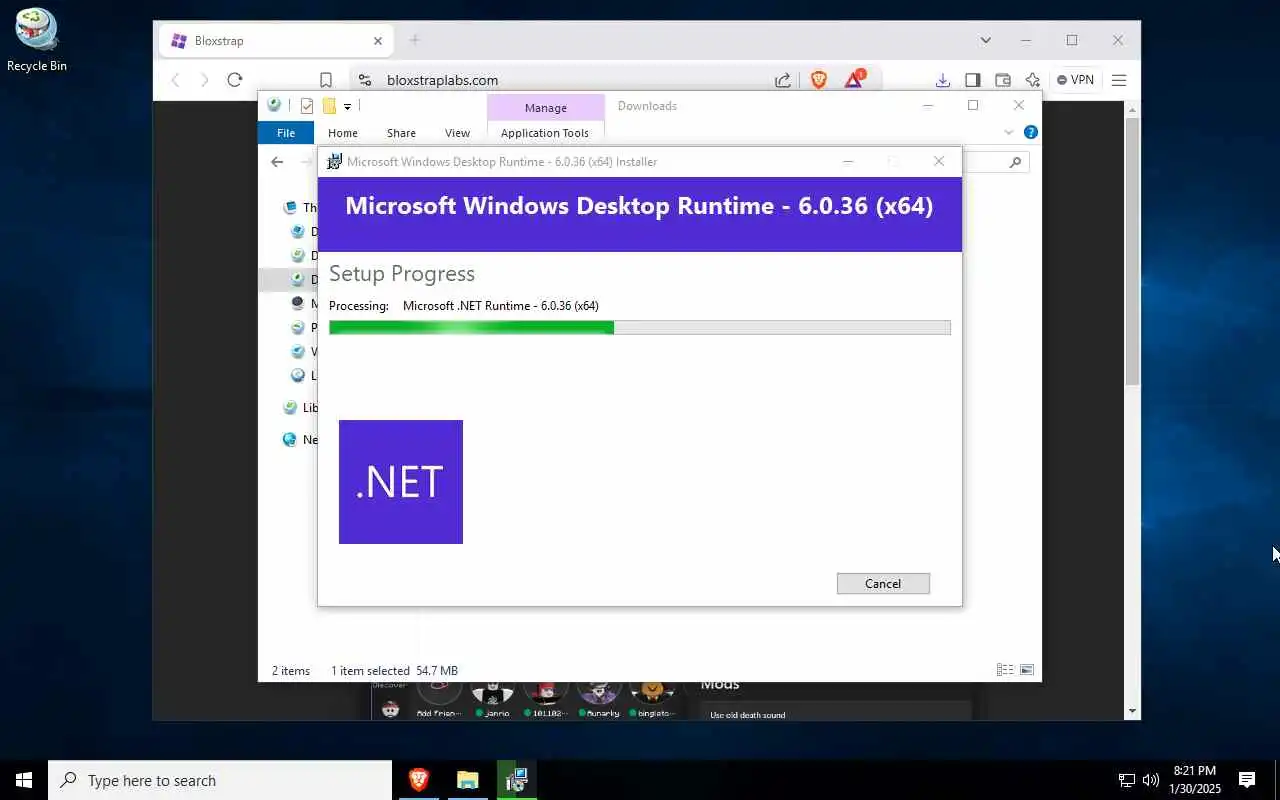Click the browser page vertical scrollbar
Viewport: 1280px width, 800px height.
pos(1132,250)
